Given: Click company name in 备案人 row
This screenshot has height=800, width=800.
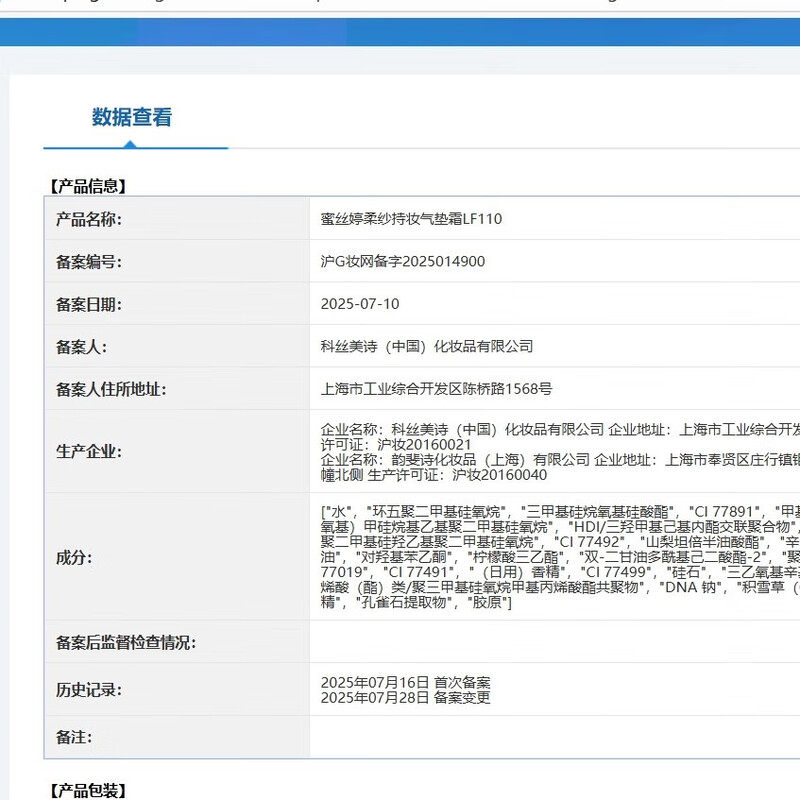Looking at the screenshot, I should pyautogui.click(x=427, y=347).
